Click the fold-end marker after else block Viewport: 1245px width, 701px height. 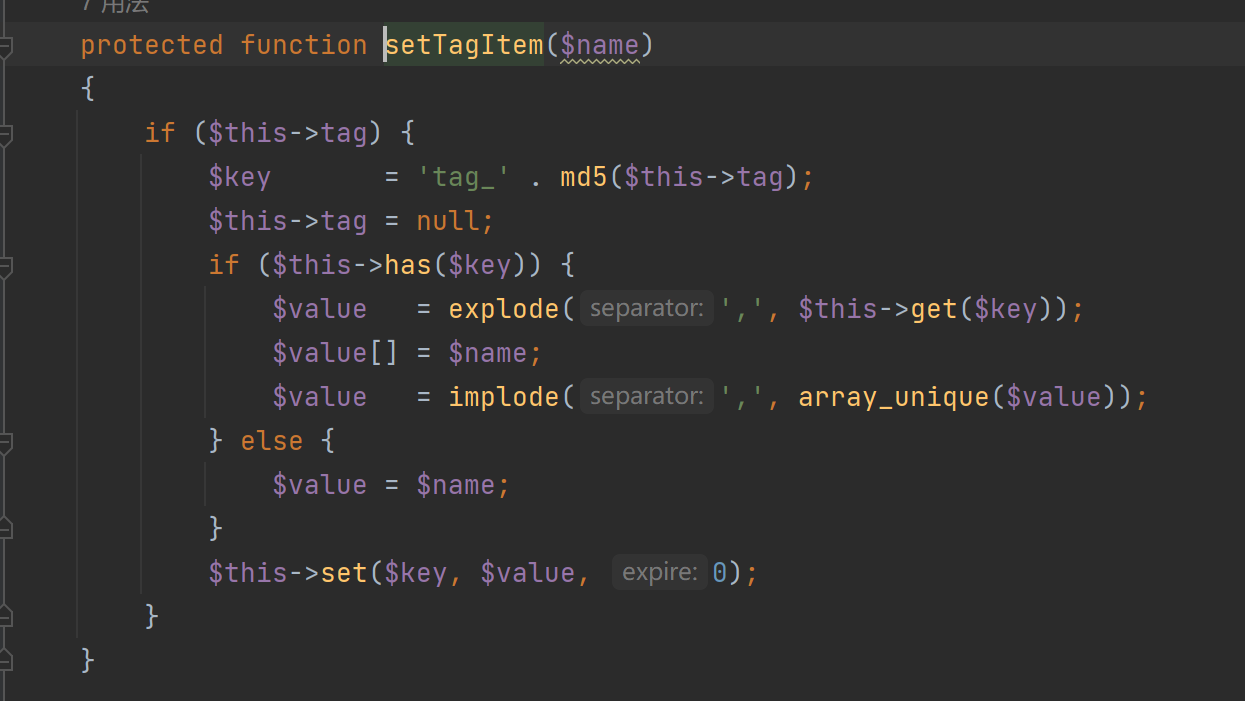pyautogui.click(x=5, y=528)
